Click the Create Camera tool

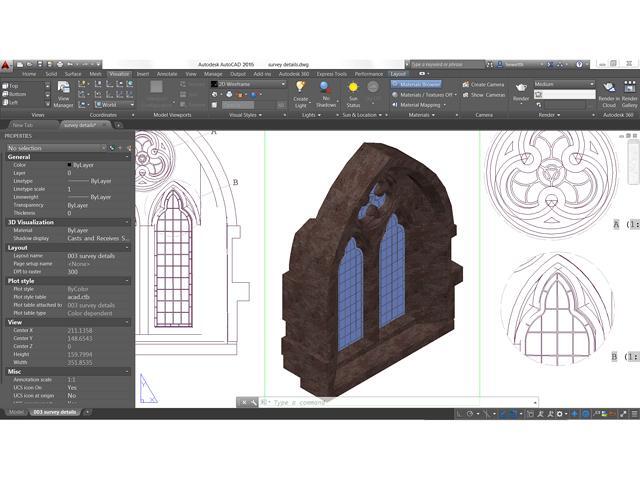pyautogui.click(x=486, y=84)
